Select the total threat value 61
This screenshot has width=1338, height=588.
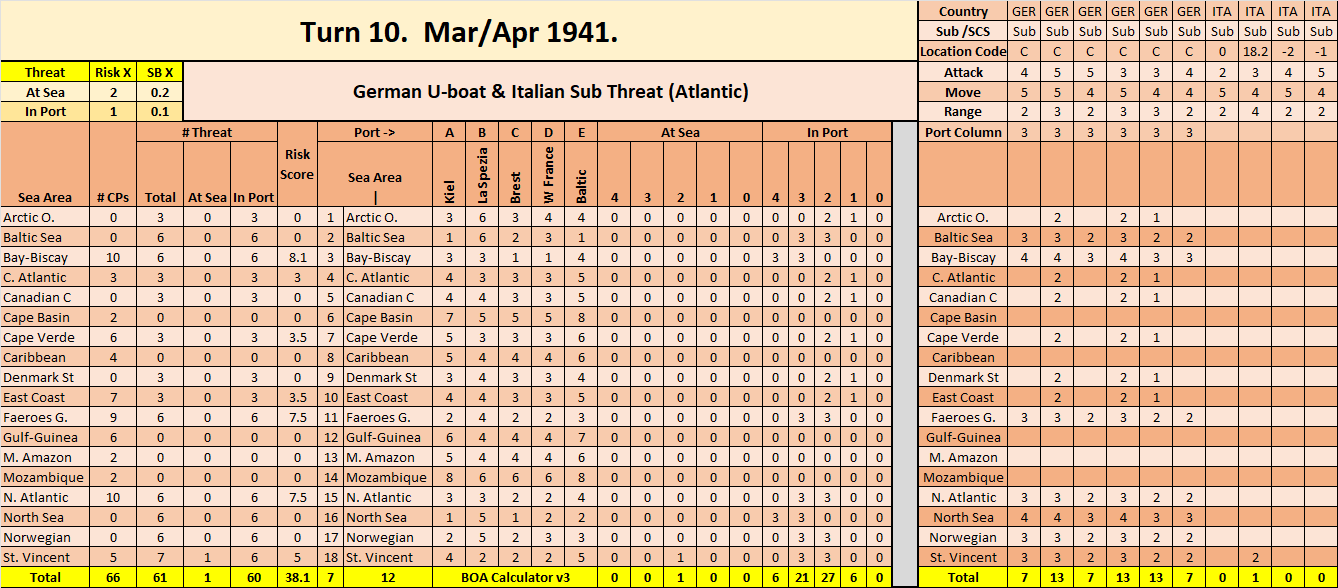click(x=160, y=577)
